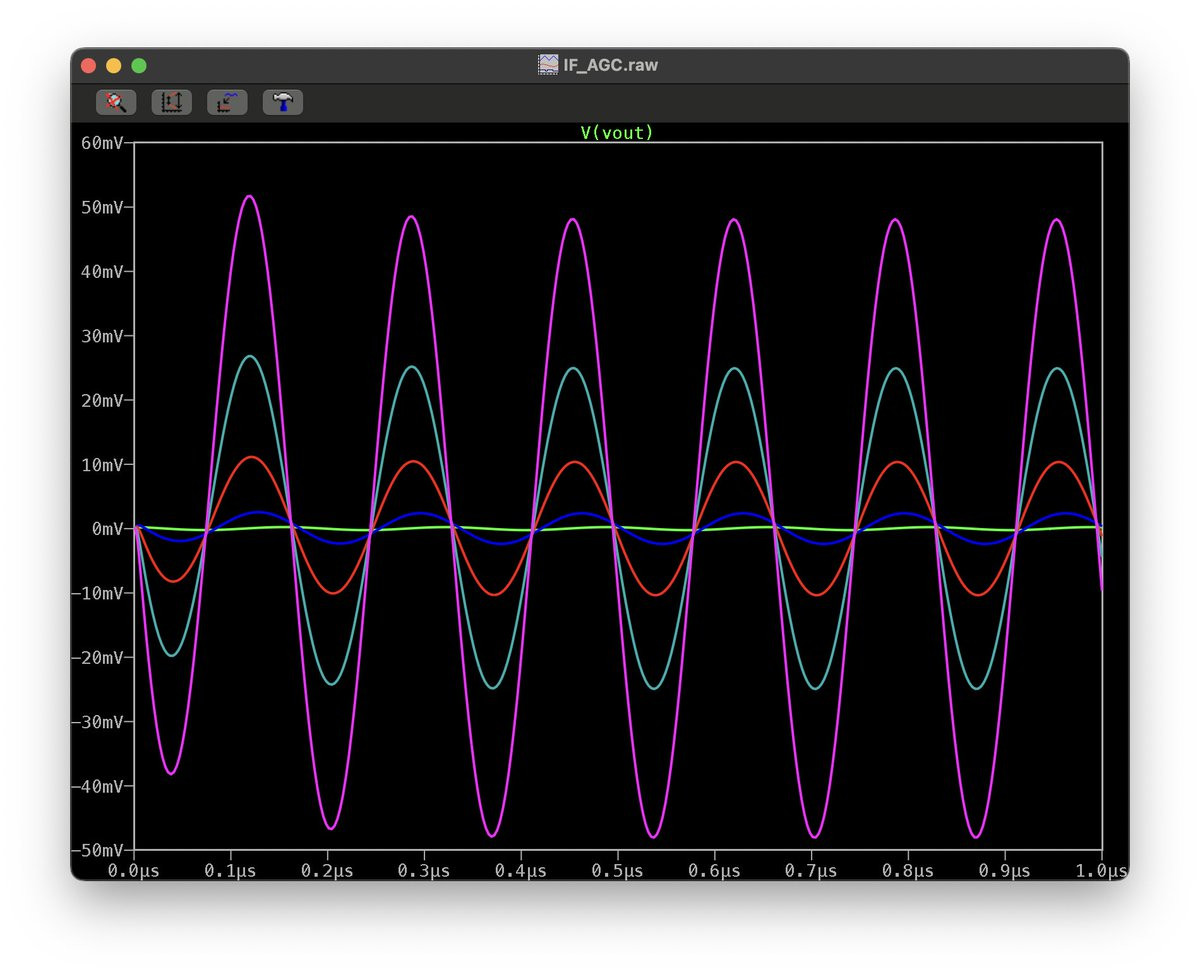The width and height of the screenshot is (1200, 974).
Task: Click the red trace's first positive peak
Action: pyautogui.click(x=250, y=457)
